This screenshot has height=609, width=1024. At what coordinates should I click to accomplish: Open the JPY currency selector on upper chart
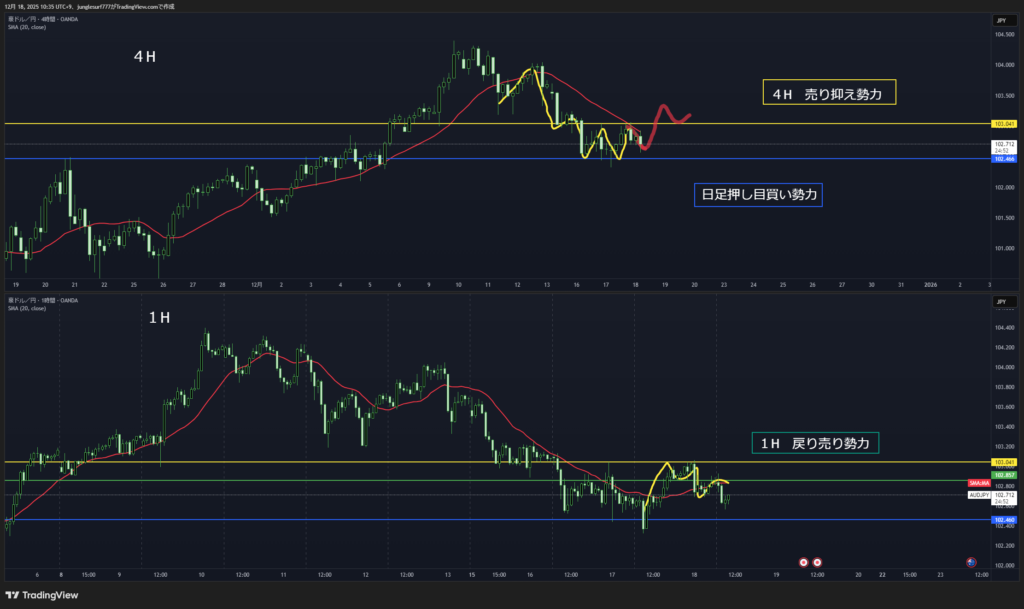[x=1000, y=20]
